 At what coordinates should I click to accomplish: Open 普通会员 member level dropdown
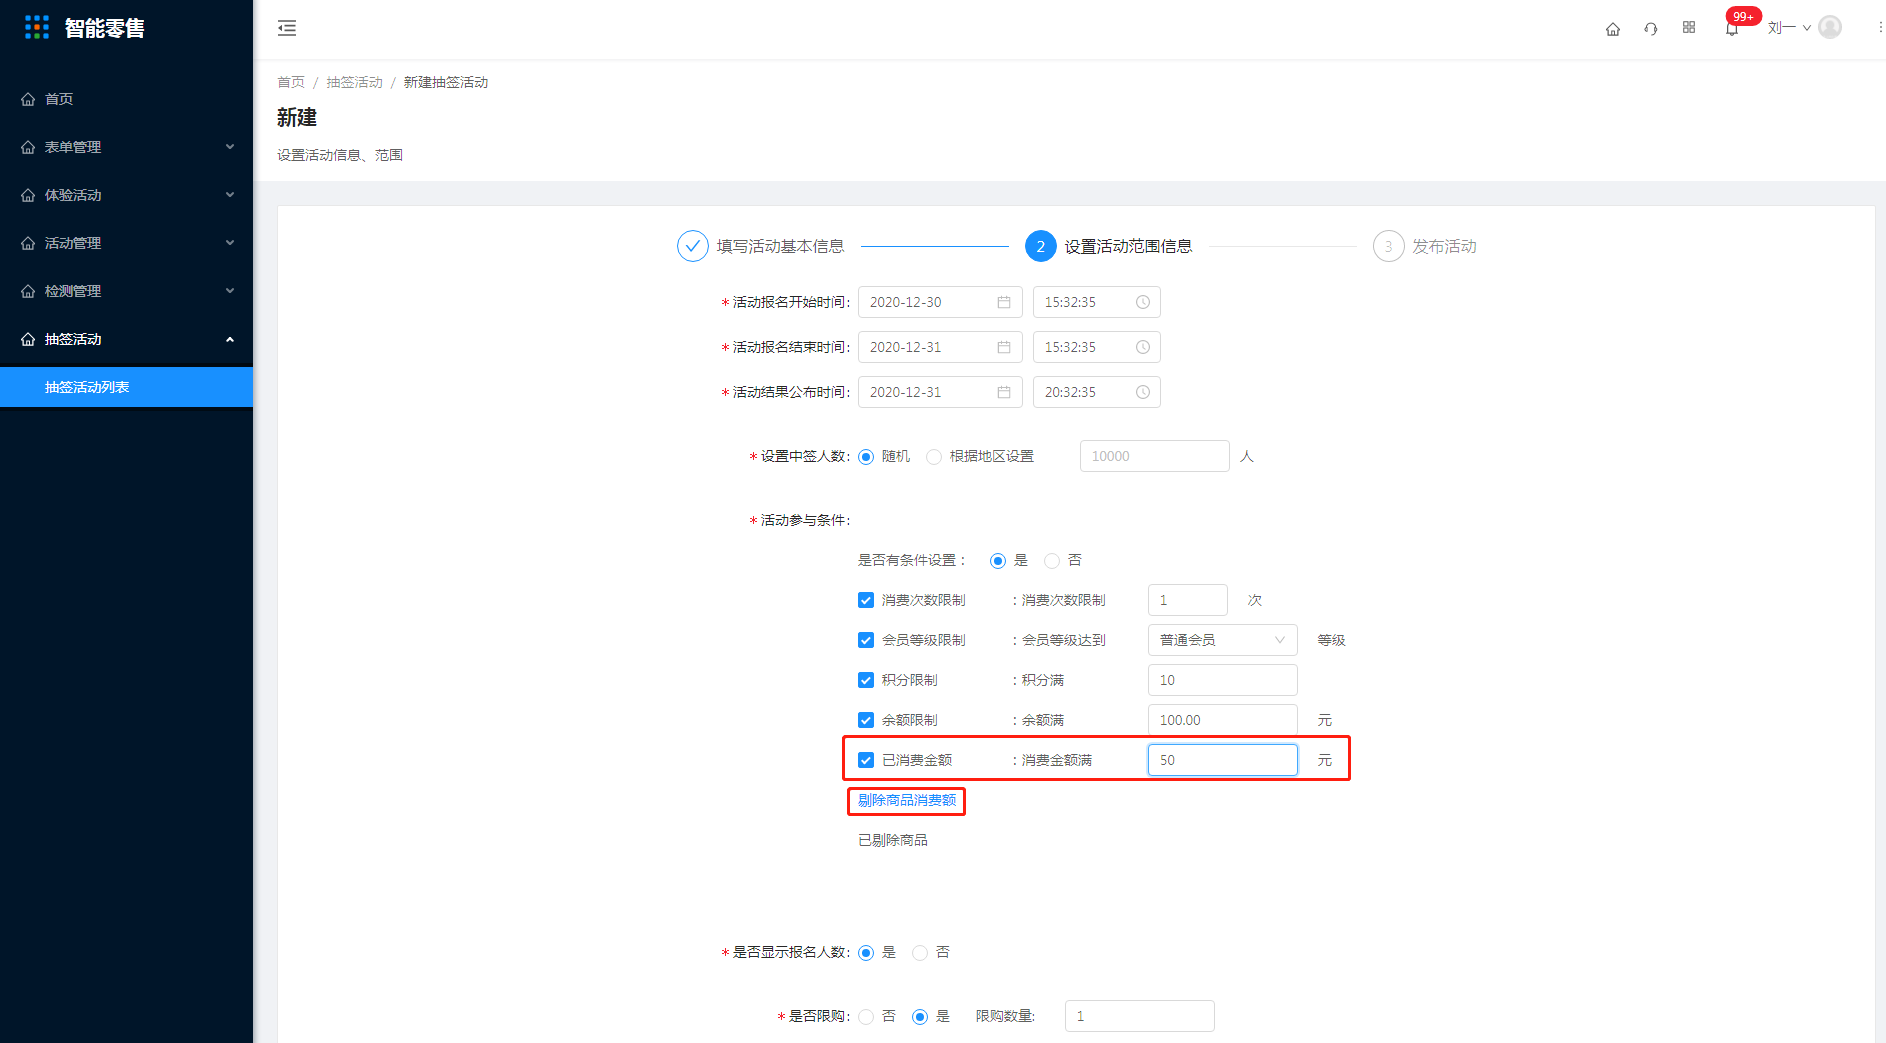pyautogui.click(x=1222, y=640)
